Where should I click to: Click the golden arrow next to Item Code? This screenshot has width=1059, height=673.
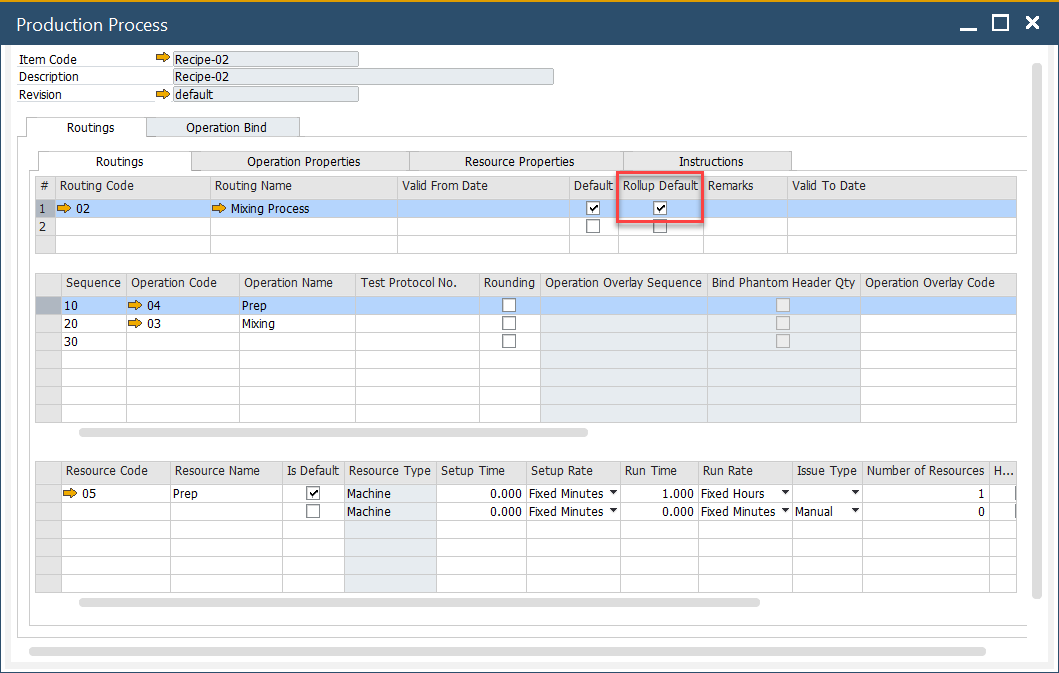(x=163, y=58)
